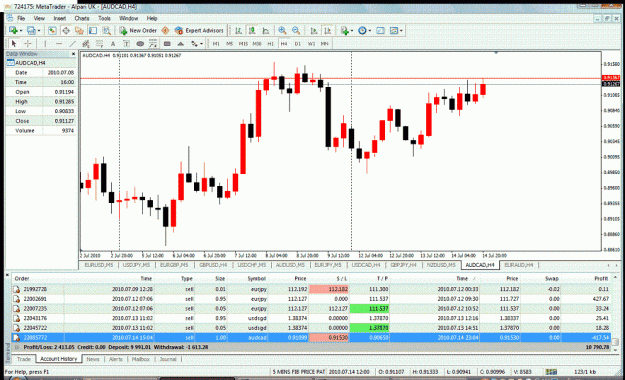Open the Periods clock icon
This screenshot has width=625, height=380.
coord(362,30)
